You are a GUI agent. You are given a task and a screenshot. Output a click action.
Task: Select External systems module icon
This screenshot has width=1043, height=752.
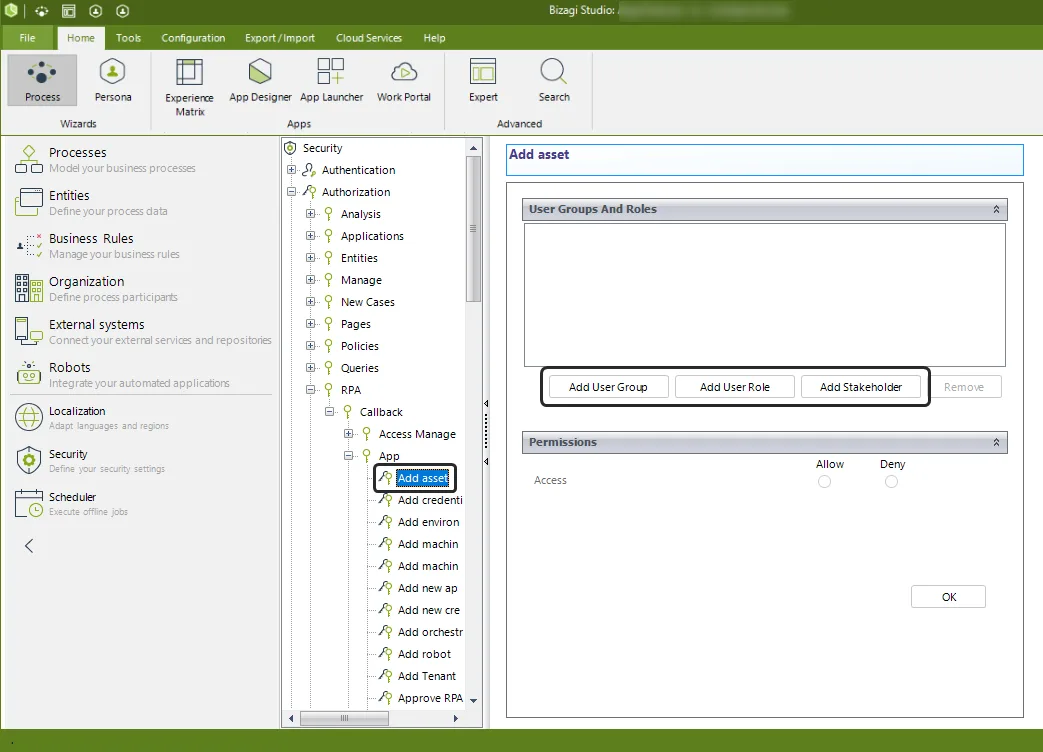[x=29, y=331]
